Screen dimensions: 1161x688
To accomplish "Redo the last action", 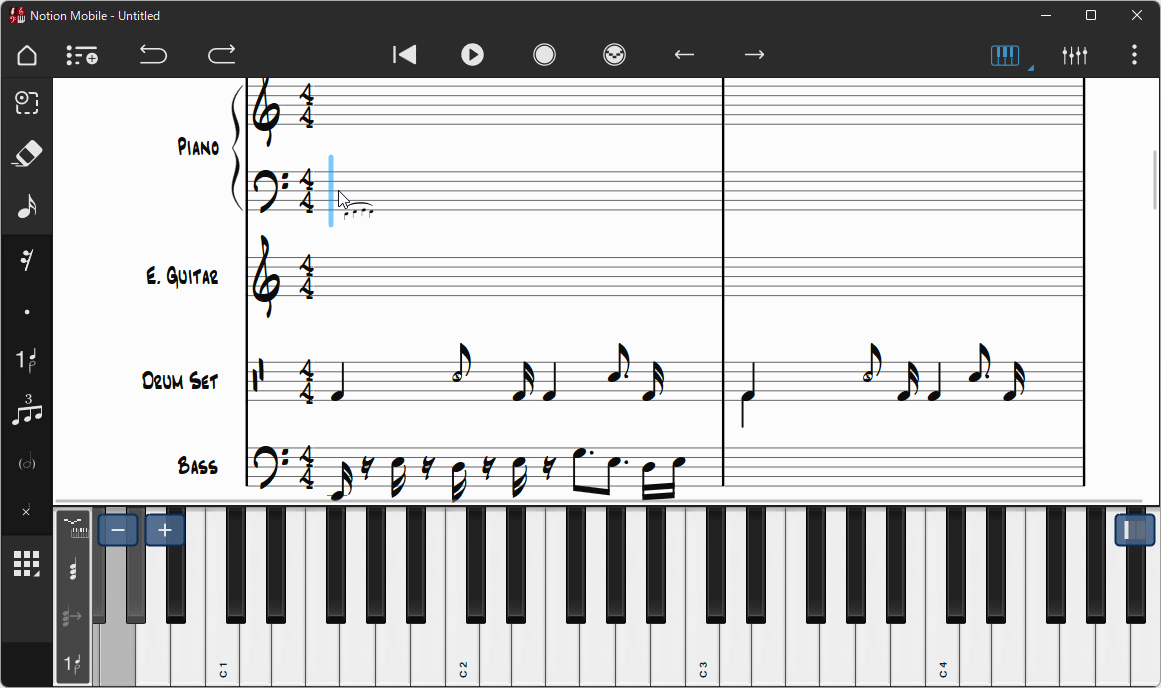I will (221, 55).
